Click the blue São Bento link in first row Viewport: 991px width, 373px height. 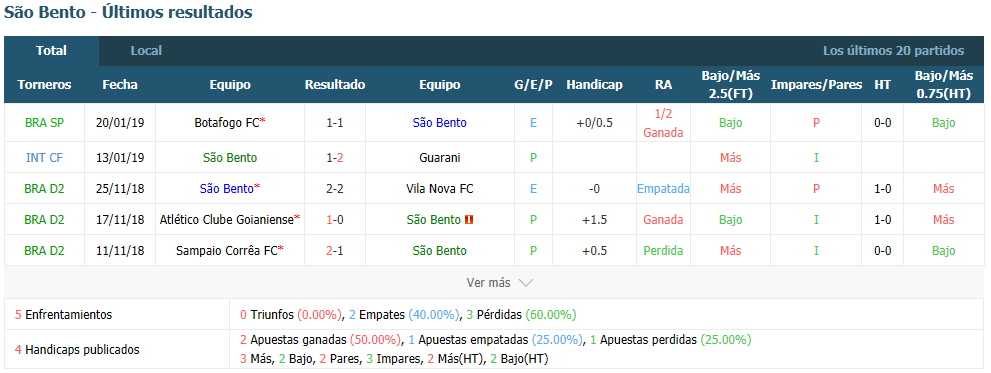pos(439,123)
